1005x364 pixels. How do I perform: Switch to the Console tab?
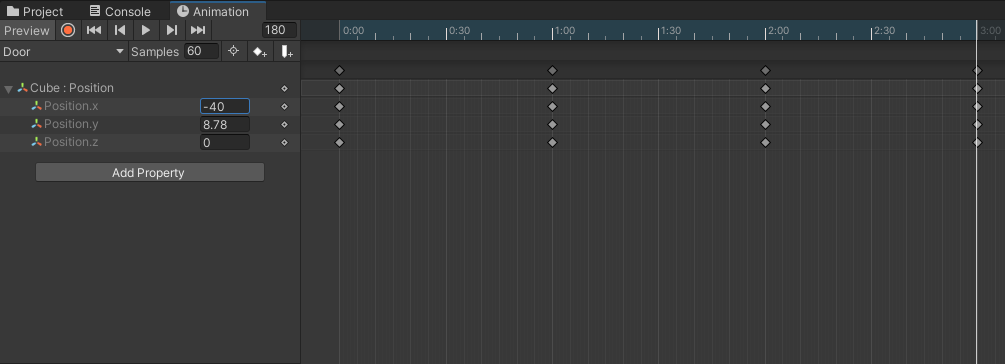tap(120, 12)
